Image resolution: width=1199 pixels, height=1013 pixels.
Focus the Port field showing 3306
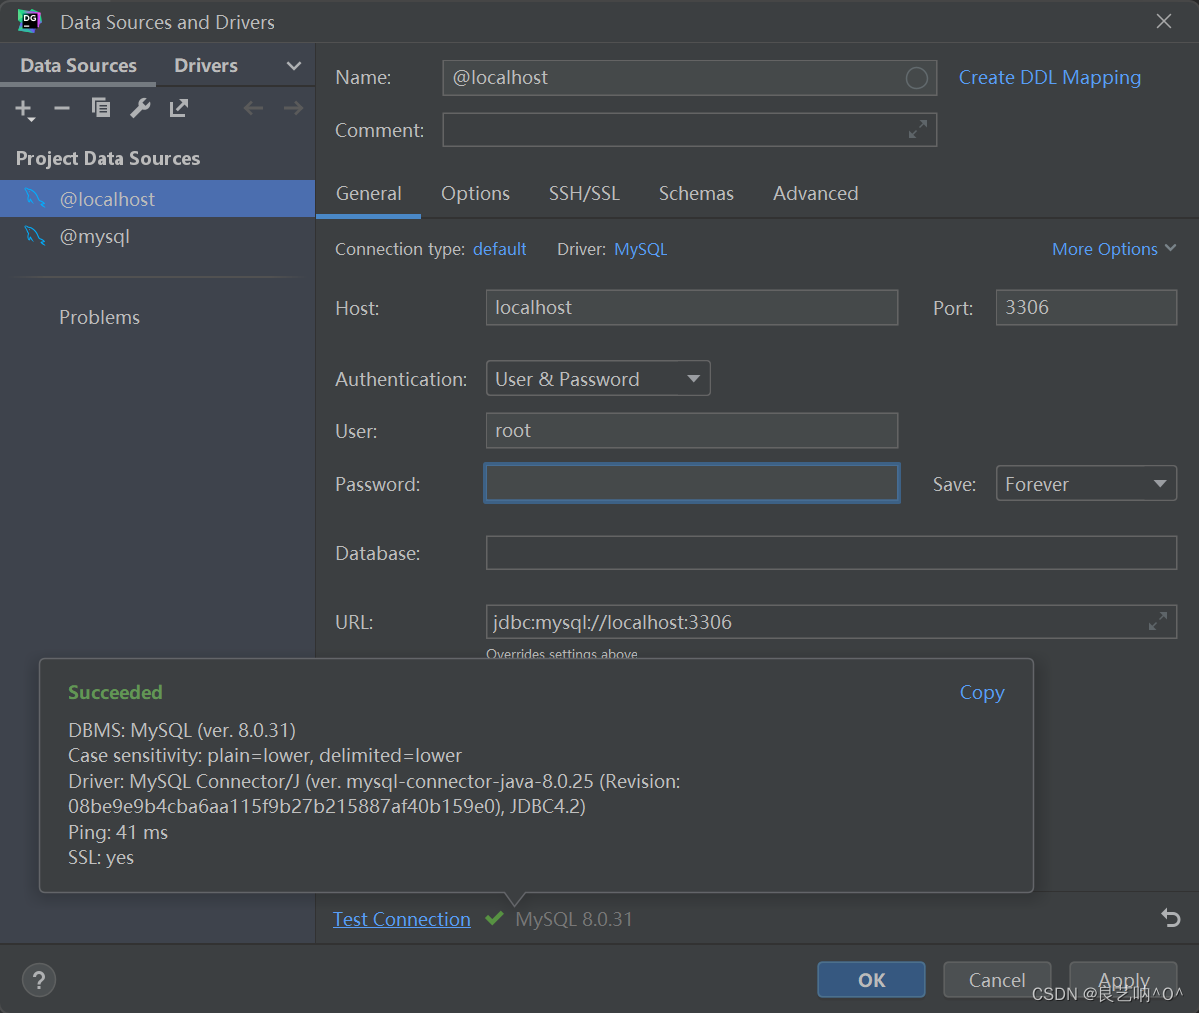(x=1086, y=307)
